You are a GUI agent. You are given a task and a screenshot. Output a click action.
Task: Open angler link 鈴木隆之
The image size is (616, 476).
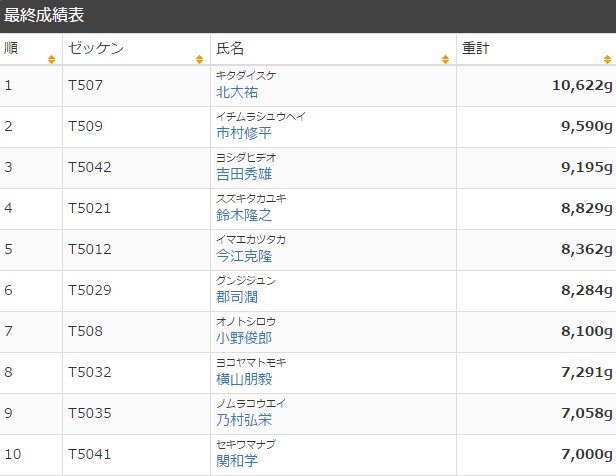pos(243,215)
